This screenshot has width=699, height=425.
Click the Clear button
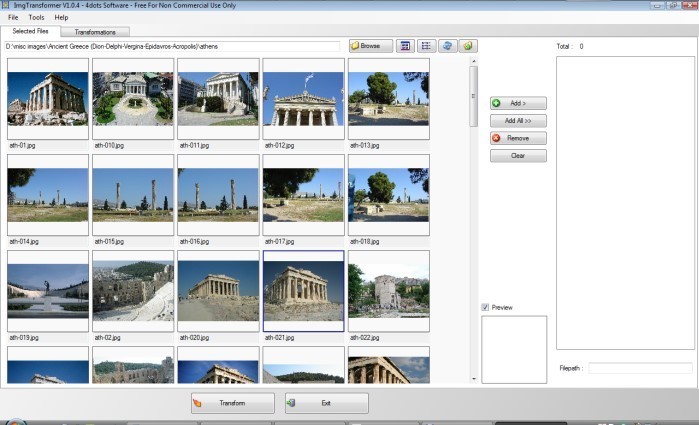click(517, 156)
